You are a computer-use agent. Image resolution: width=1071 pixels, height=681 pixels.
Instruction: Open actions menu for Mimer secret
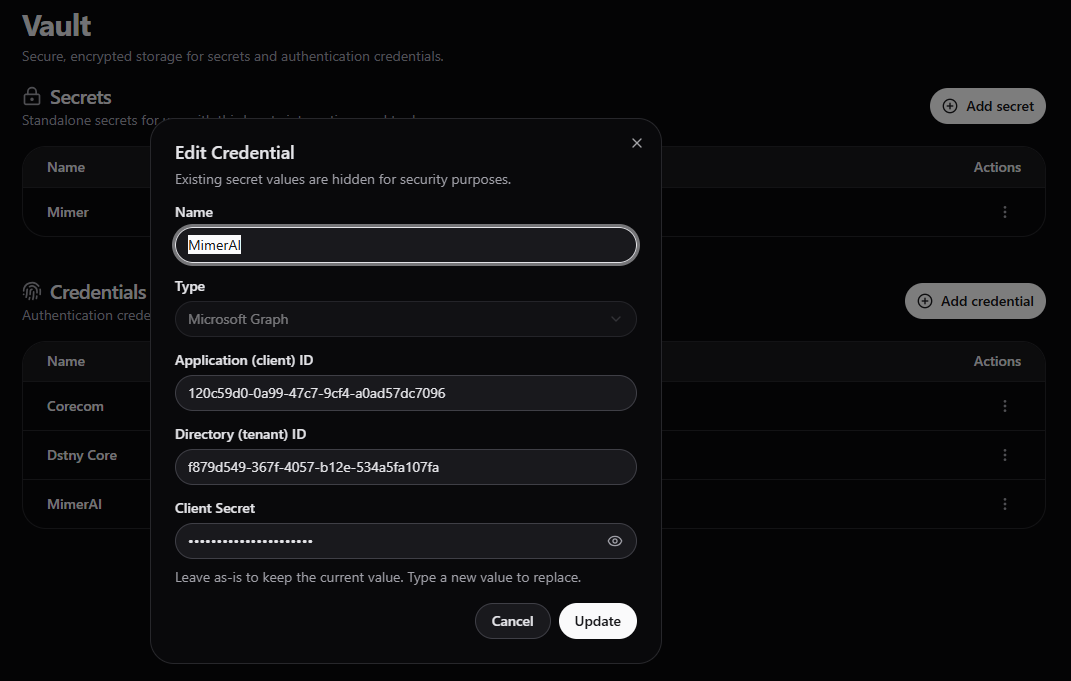1004,212
